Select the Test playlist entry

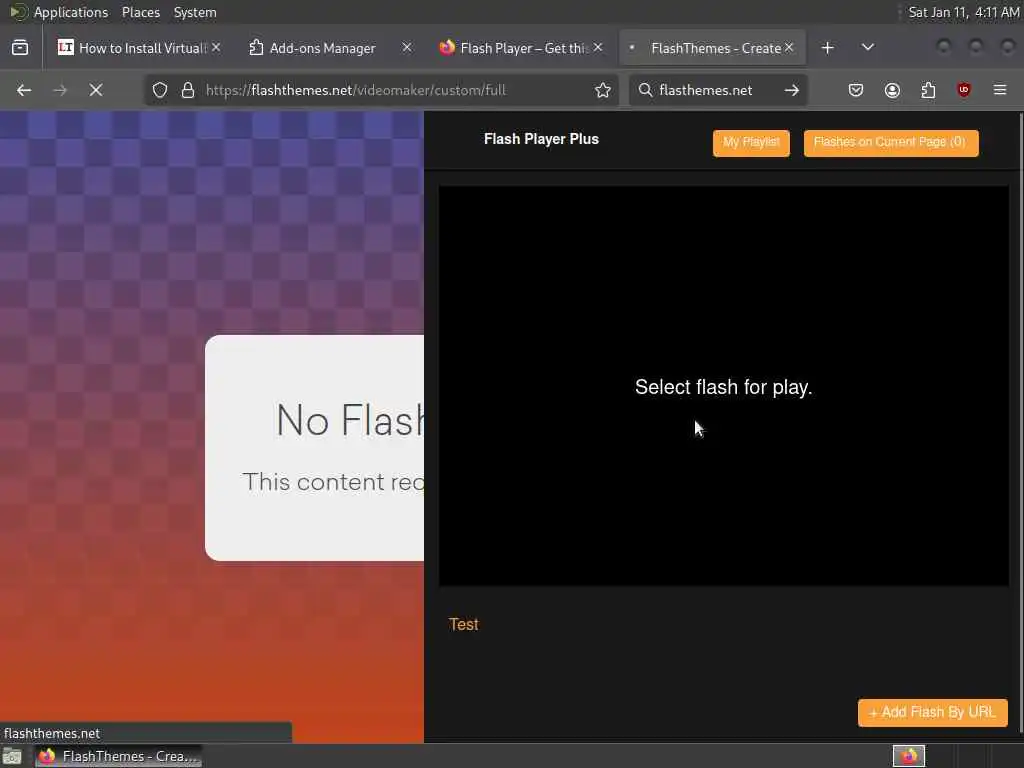pos(464,624)
